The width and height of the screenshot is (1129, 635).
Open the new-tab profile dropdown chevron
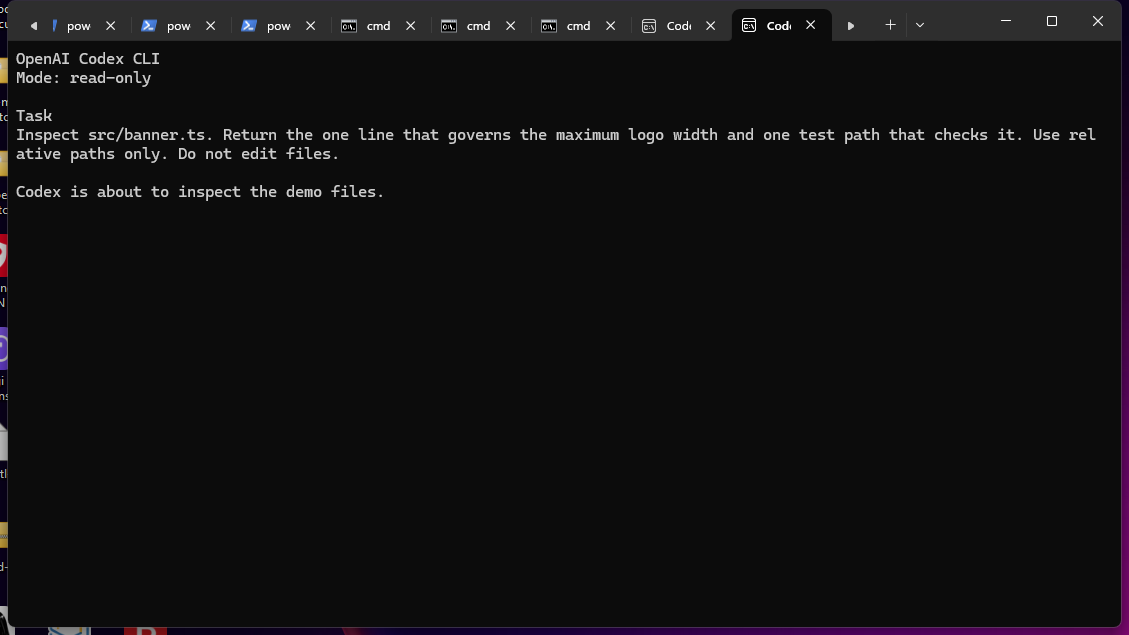(x=919, y=25)
